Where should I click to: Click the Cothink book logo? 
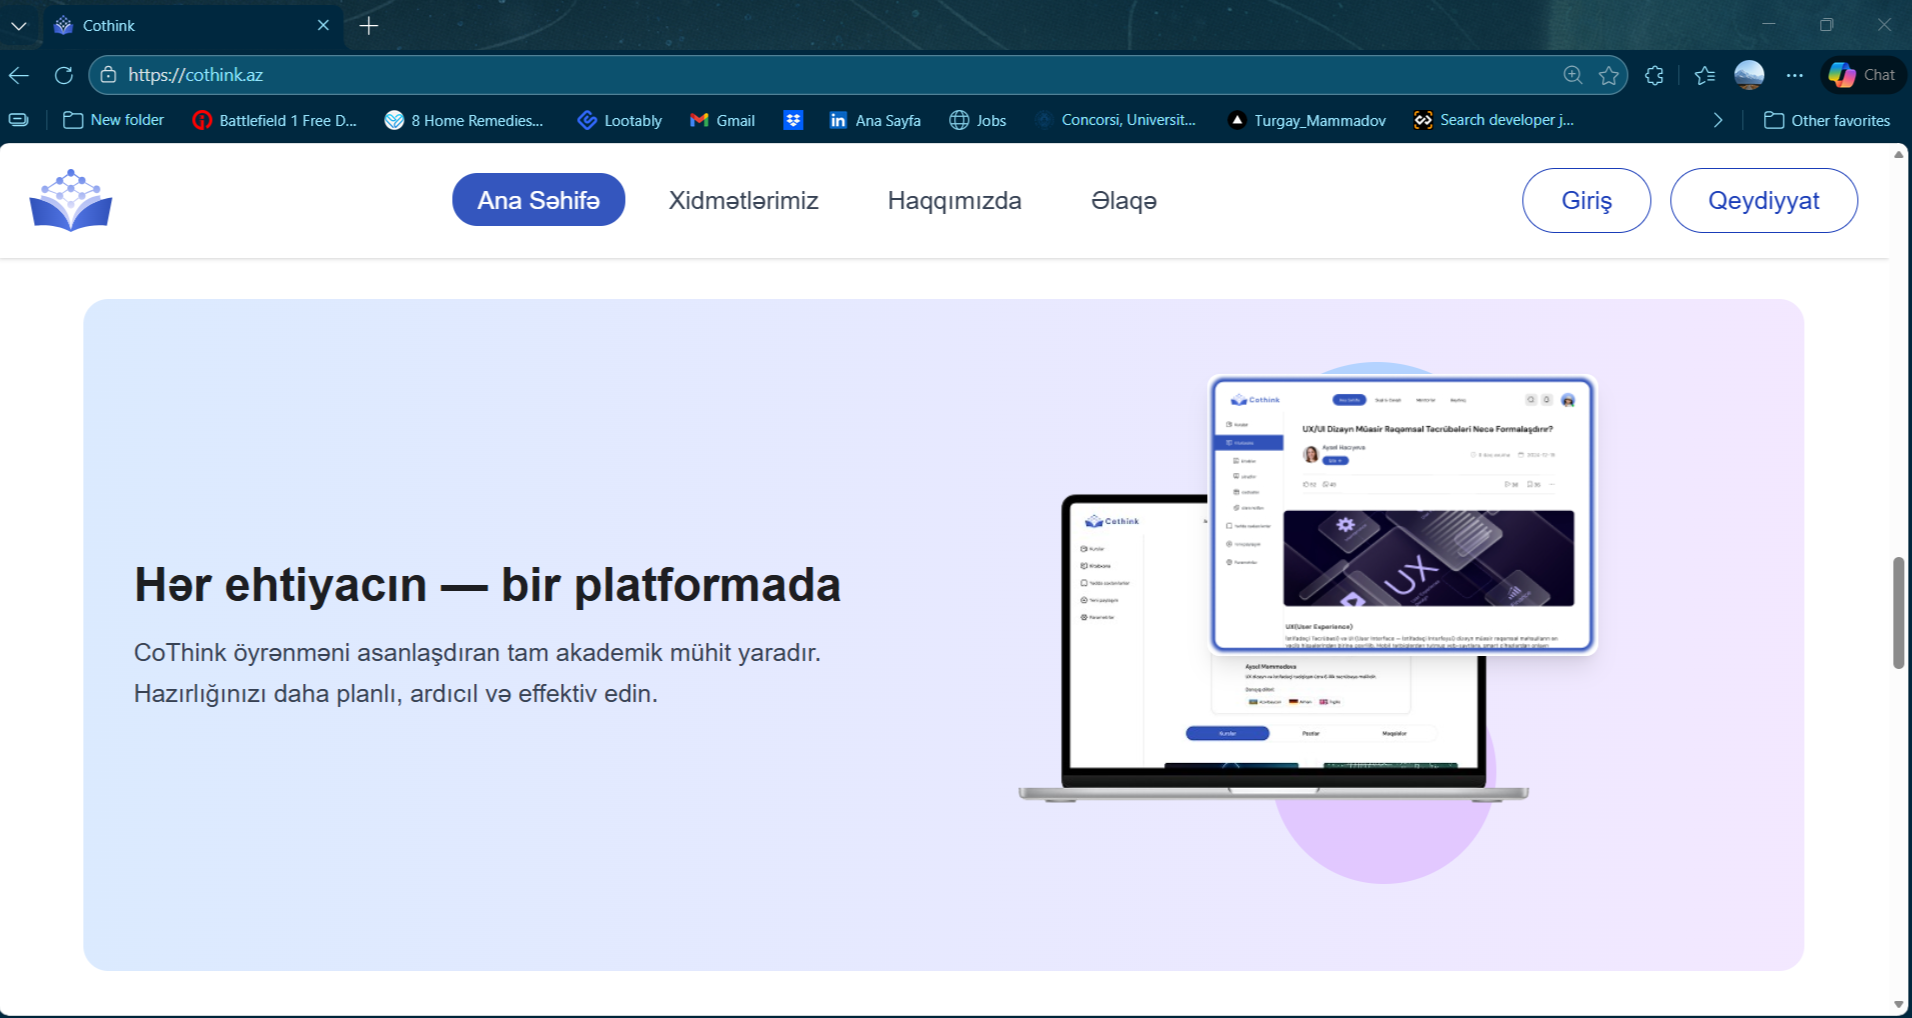pyautogui.click(x=71, y=200)
